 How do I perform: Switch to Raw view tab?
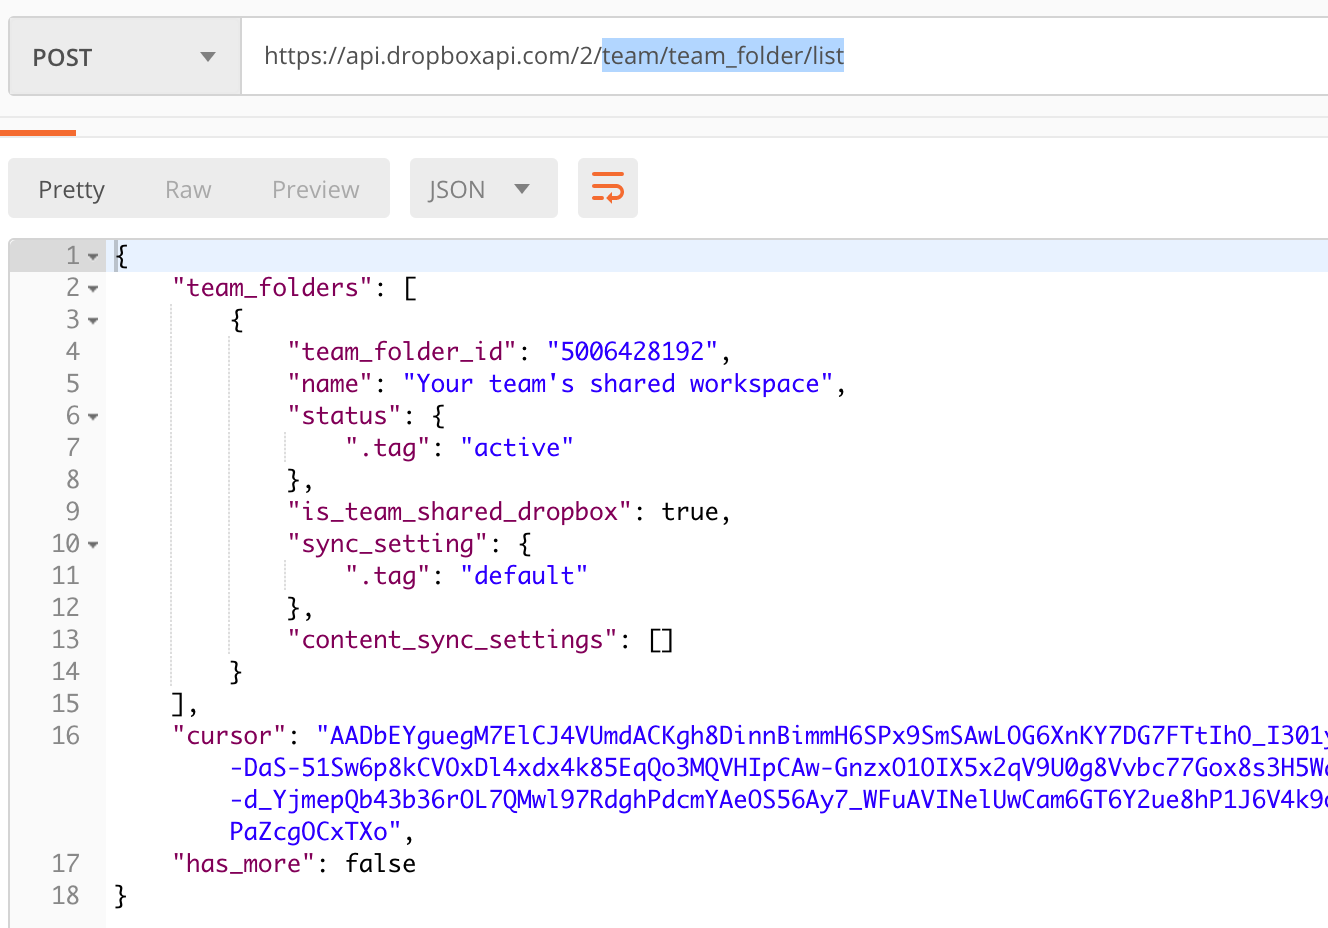pyautogui.click(x=188, y=189)
